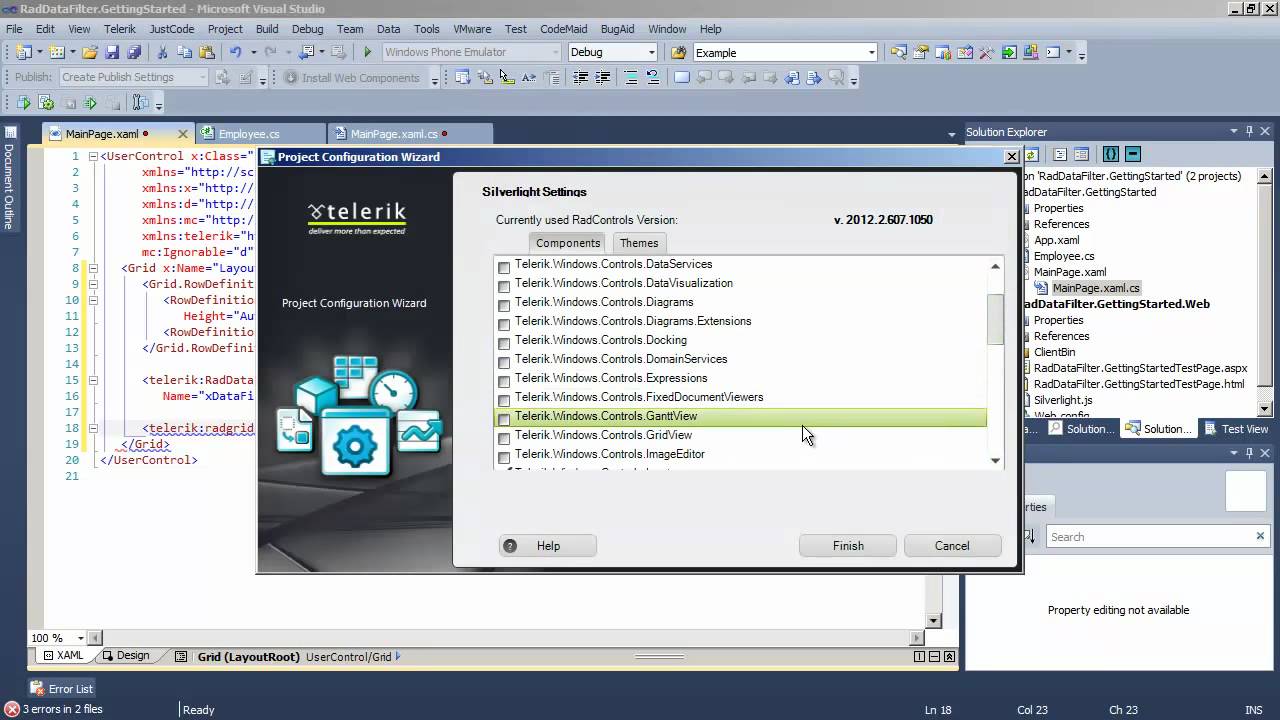Click the Save floppy disk icon
Viewport: 1280px width, 720px height.
coord(112,52)
